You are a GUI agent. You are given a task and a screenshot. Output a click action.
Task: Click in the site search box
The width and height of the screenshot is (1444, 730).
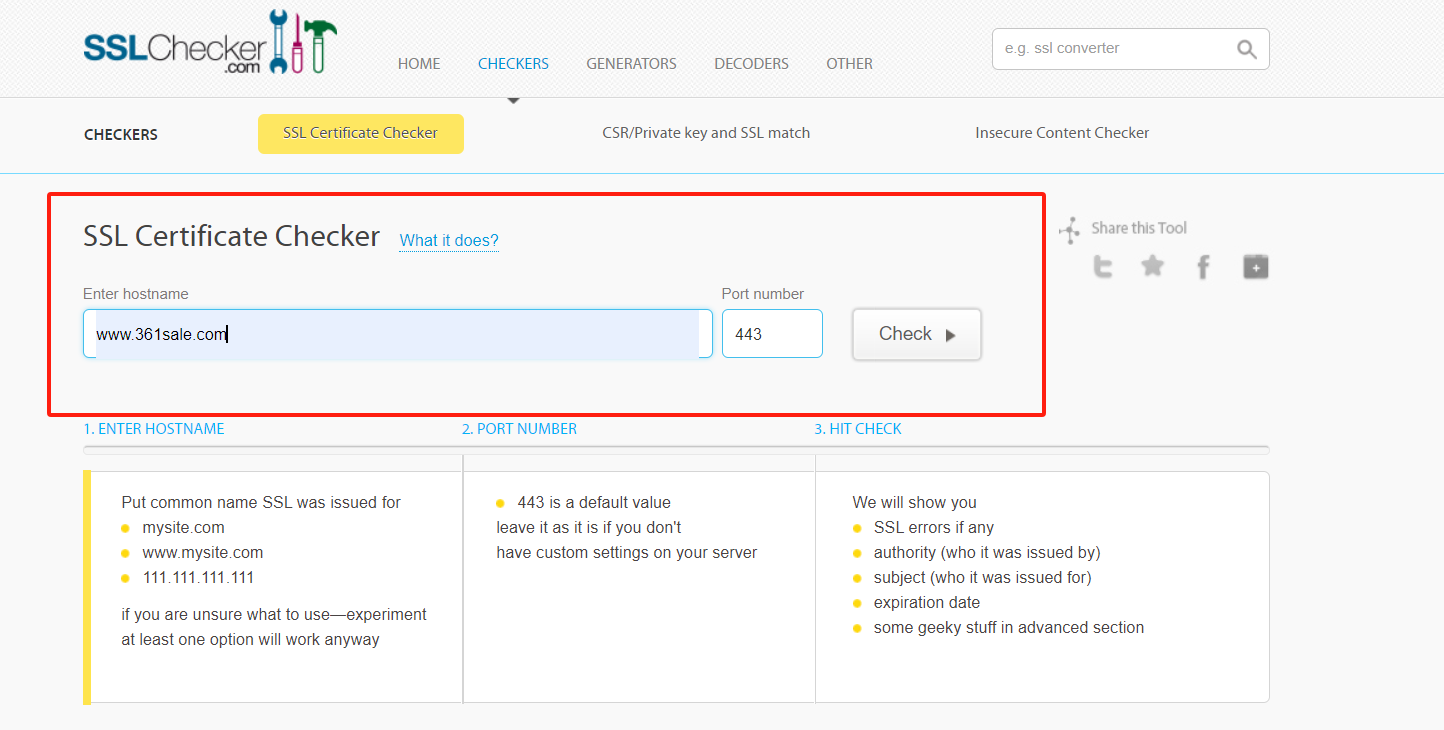point(1110,49)
